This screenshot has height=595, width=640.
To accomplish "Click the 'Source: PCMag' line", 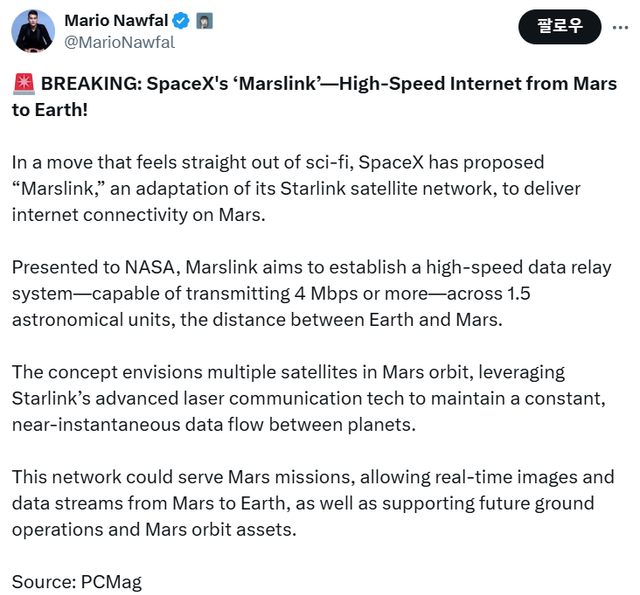I will [x=79, y=581].
